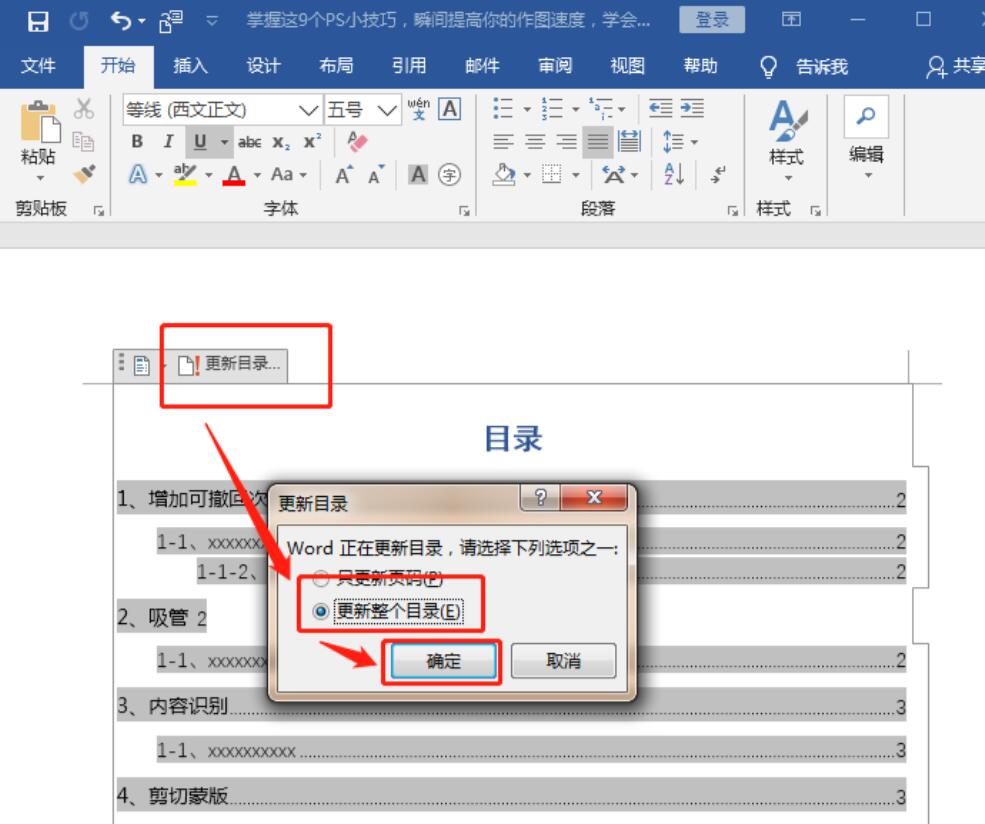Click the multilevel list icon
The height and width of the screenshot is (824, 985).
point(601,109)
